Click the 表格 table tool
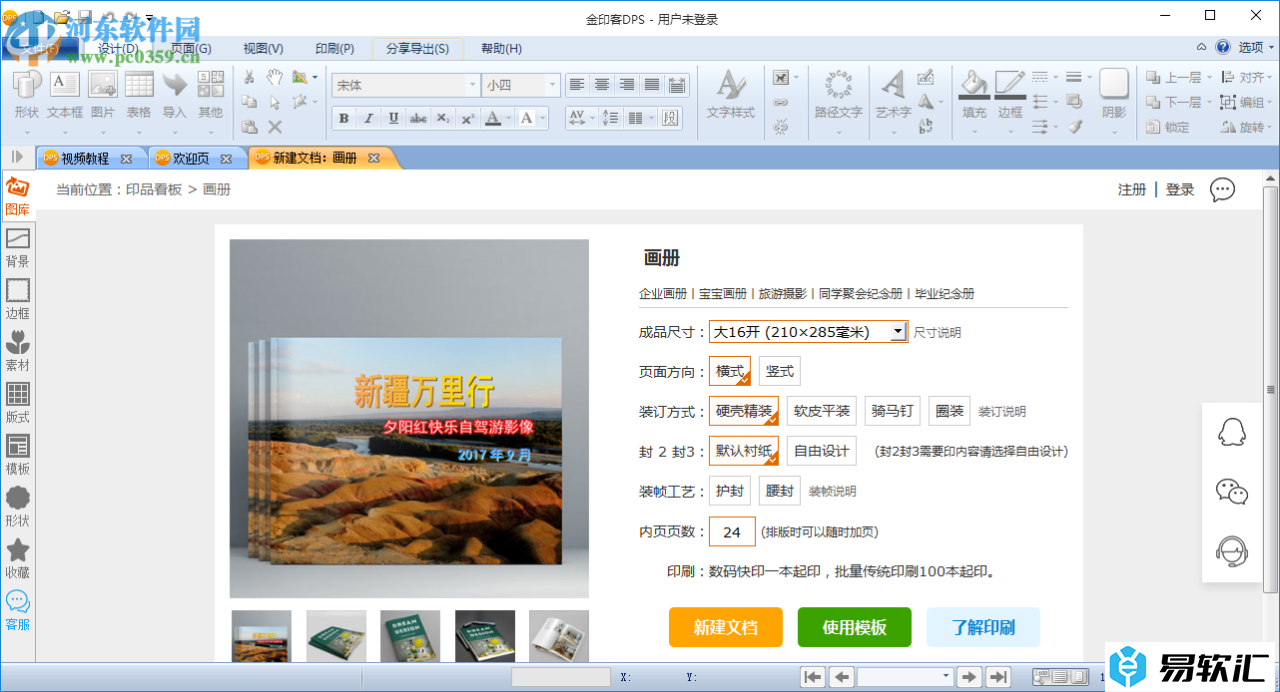 (139, 95)
